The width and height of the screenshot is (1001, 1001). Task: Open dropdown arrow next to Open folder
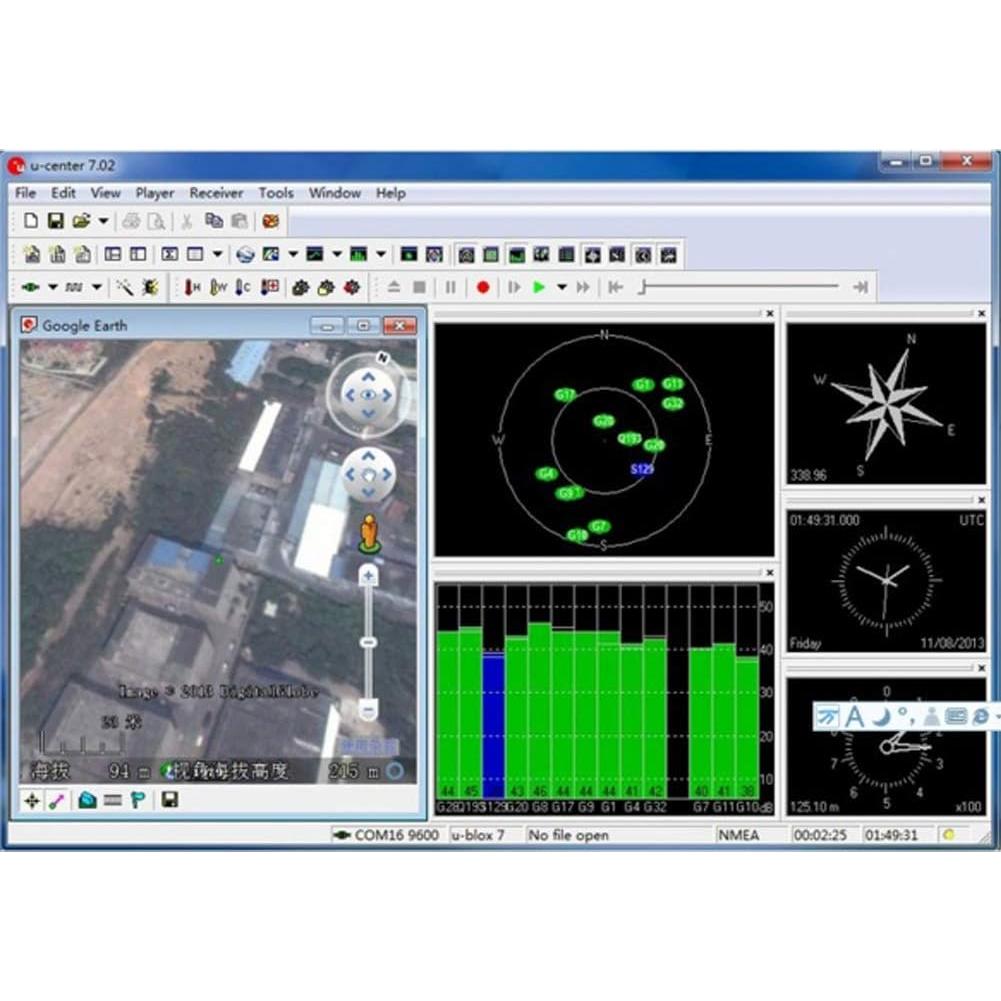(x=103, y=221)
